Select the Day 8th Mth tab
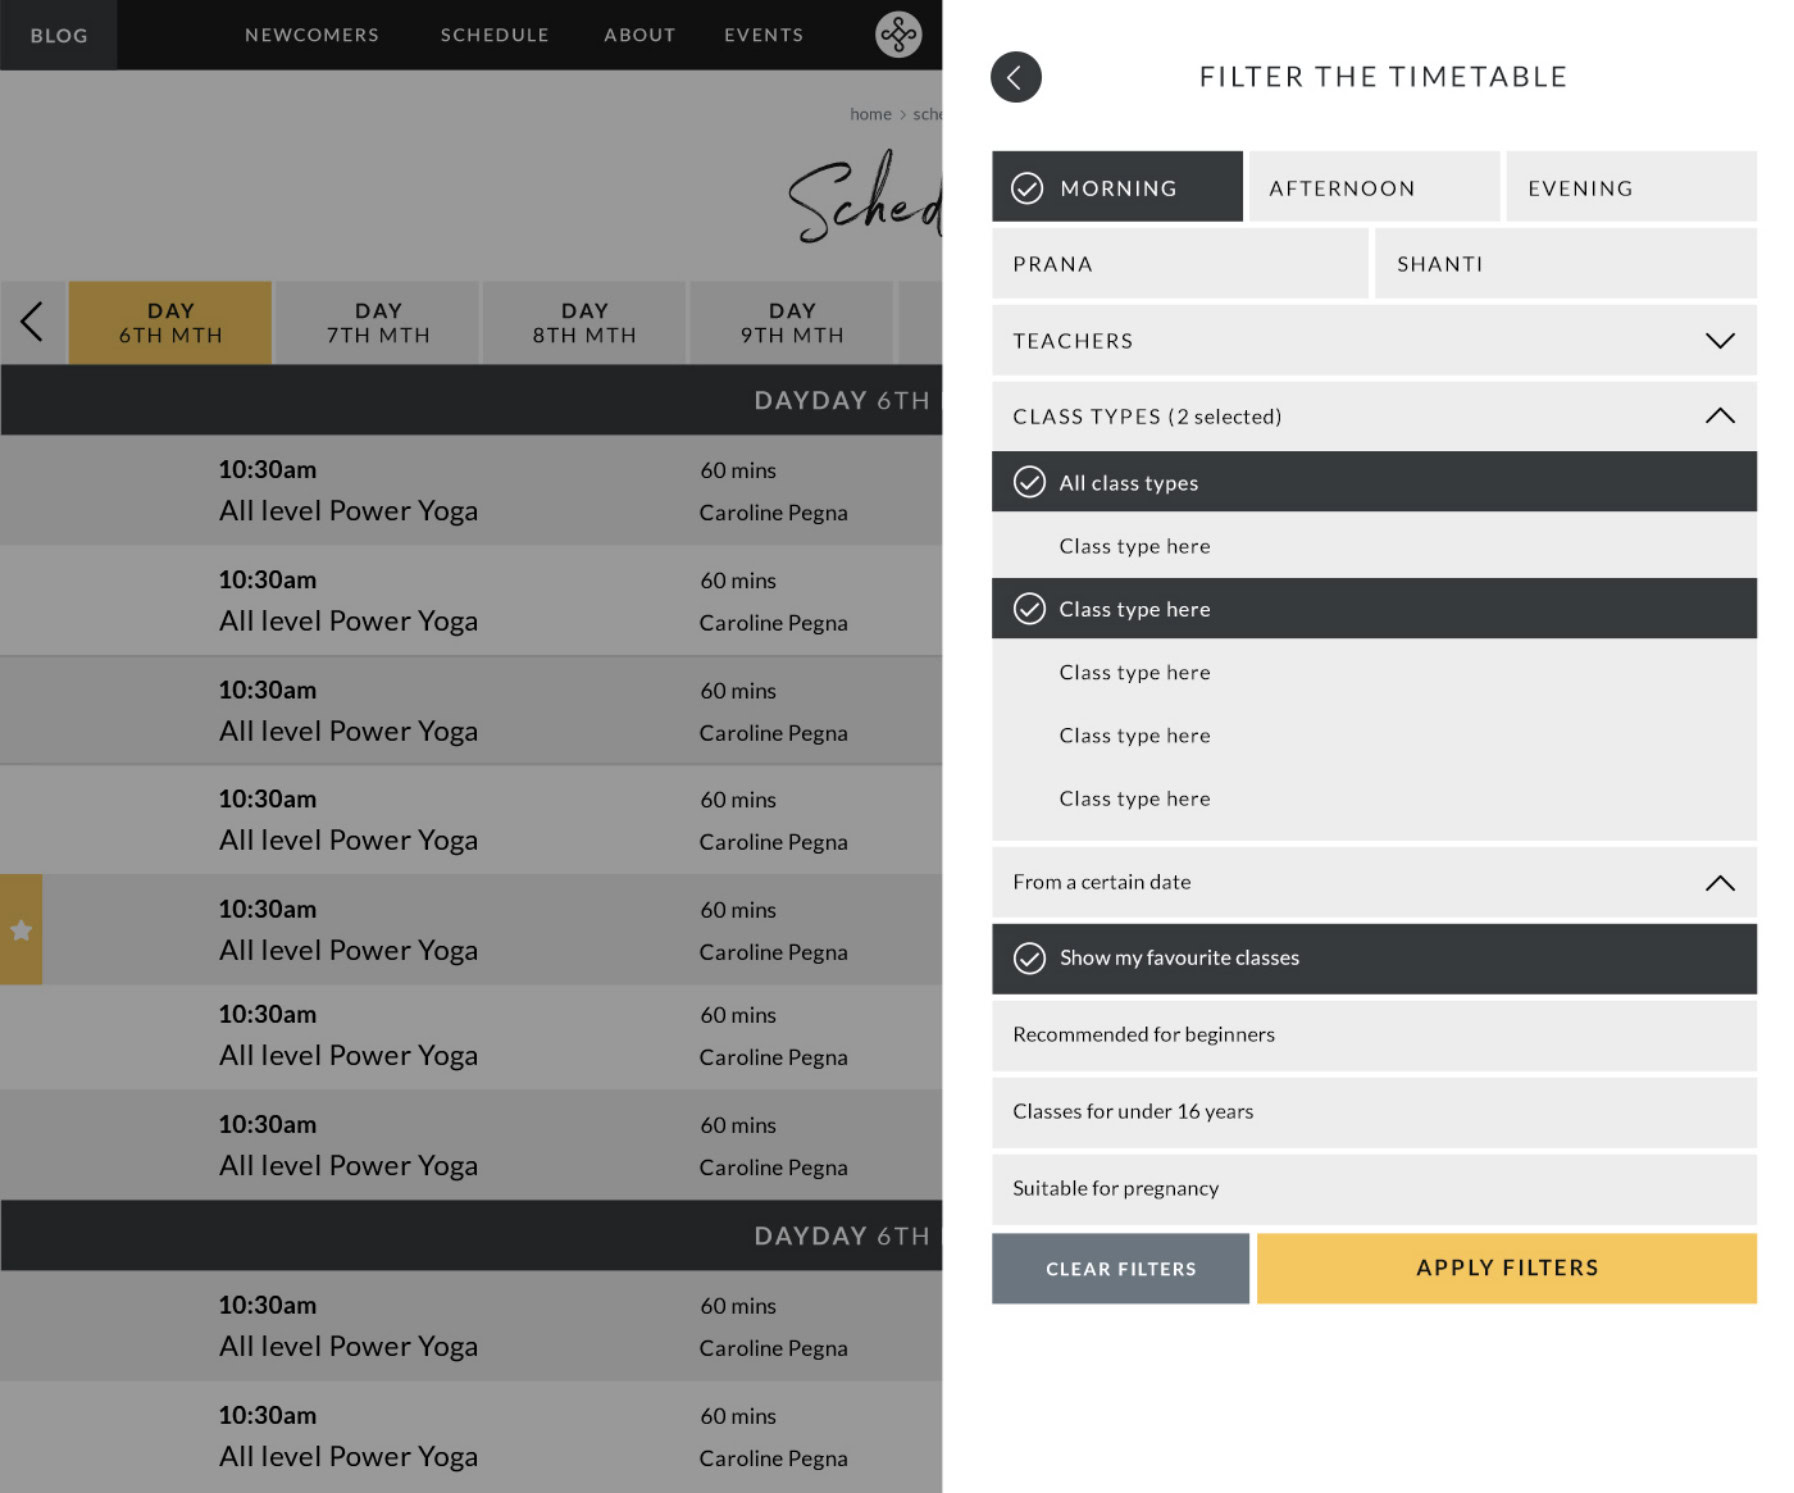Viewport: 1794px width, 1493px height. (x=585, y=322)
